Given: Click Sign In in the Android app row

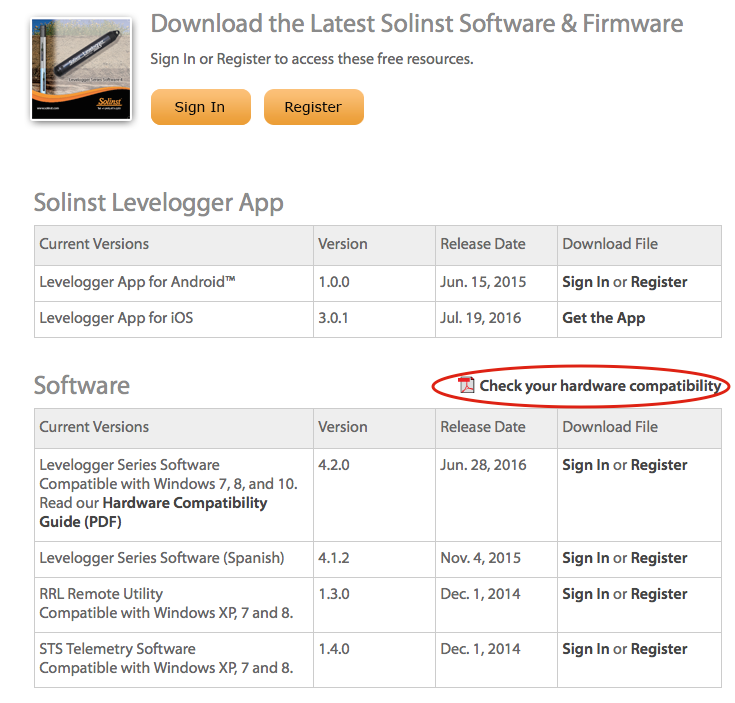Looking at the screenshot, I should tap(585, 282).
